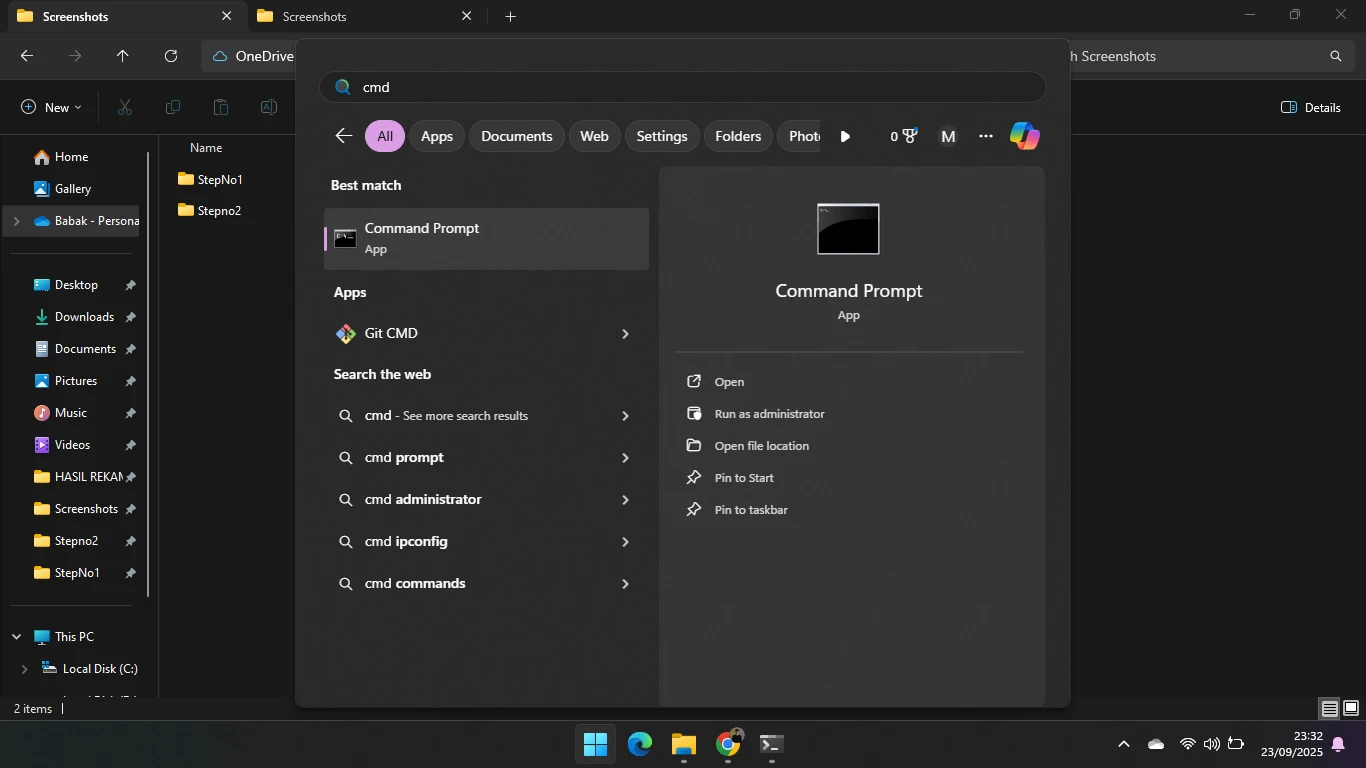This screenshot has height=768, width=1366.
Task: Click the search box containing cmd
Action: (x=682, y=87)
